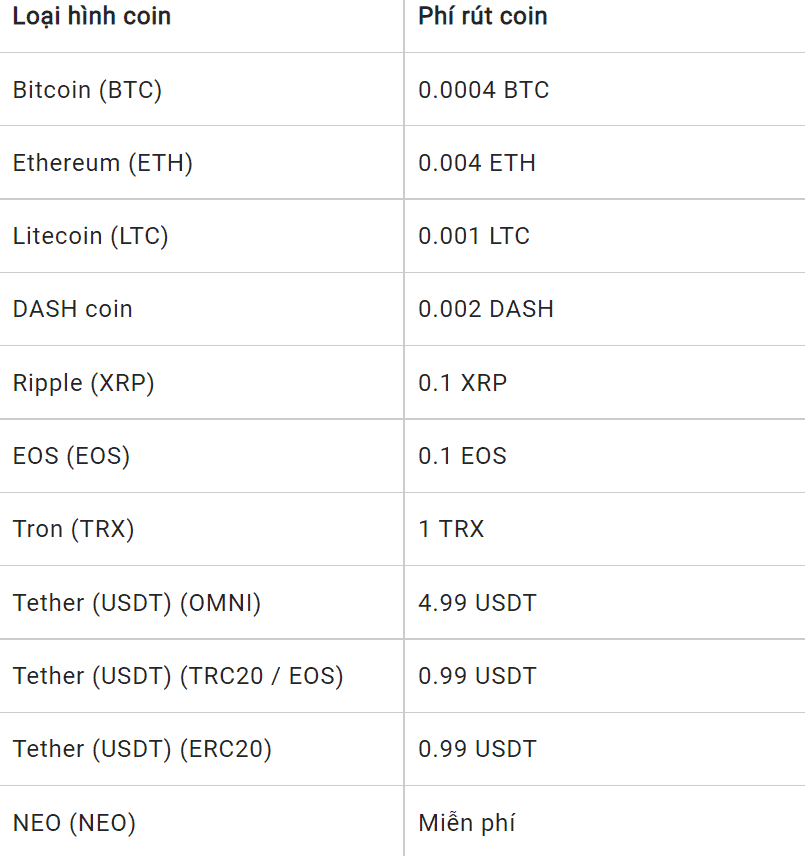
Task: Select the Tether (USDT) (OMNI) cell
Action: click(137, 603)
